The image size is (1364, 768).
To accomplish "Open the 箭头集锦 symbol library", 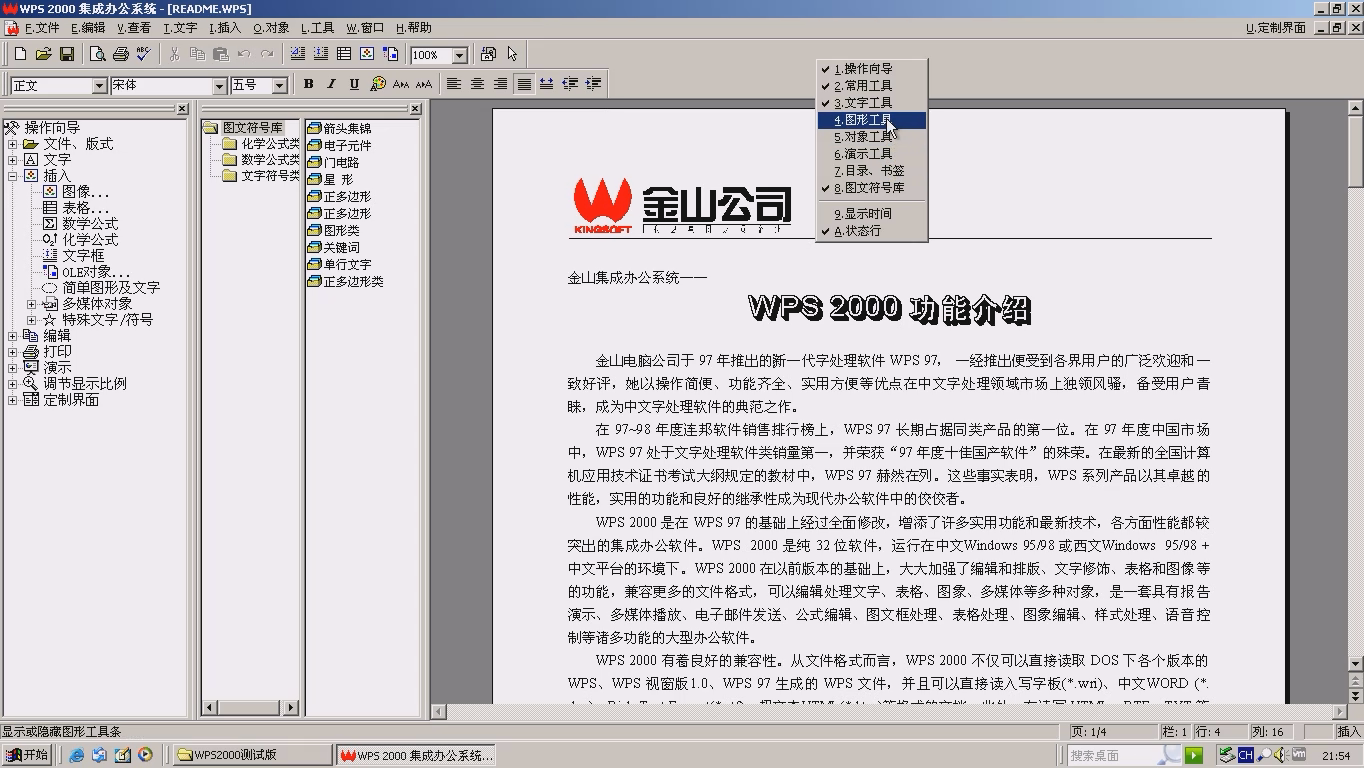I will (339, 128).
